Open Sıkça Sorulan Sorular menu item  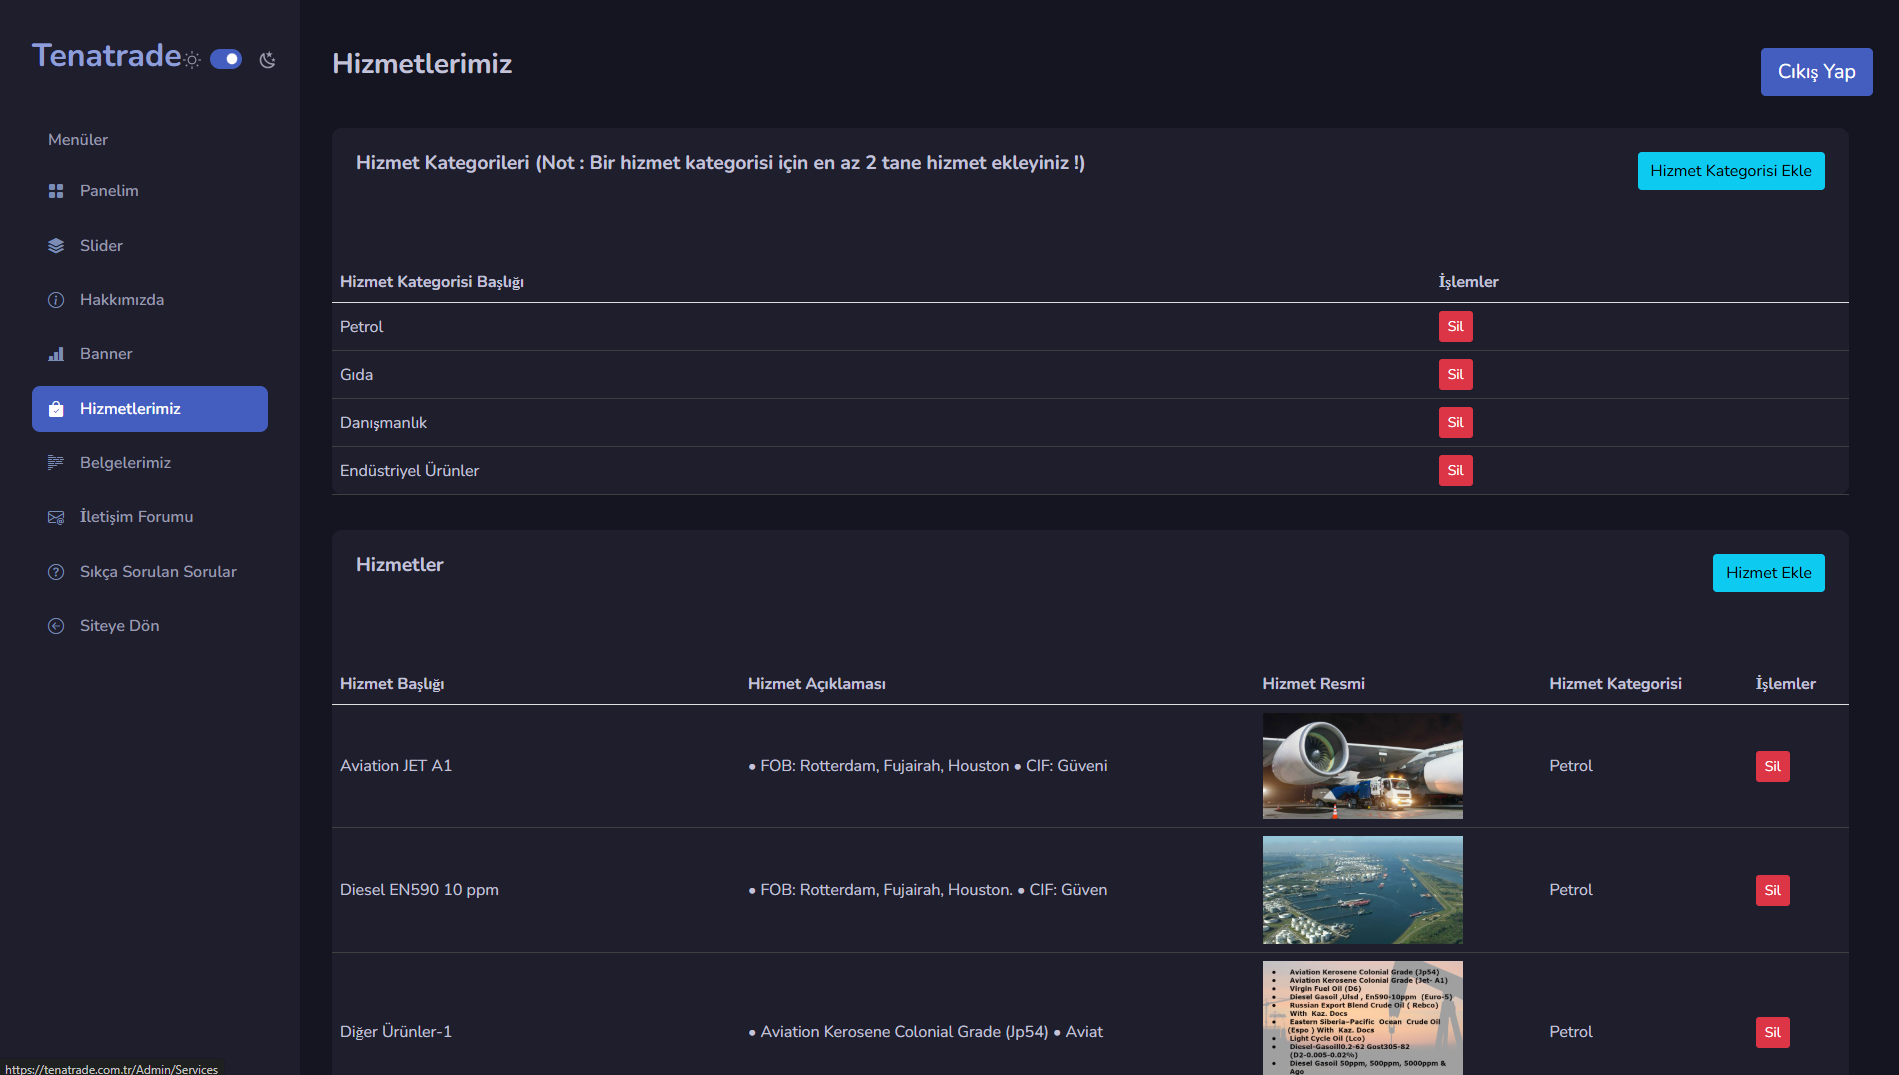[150, 572]
